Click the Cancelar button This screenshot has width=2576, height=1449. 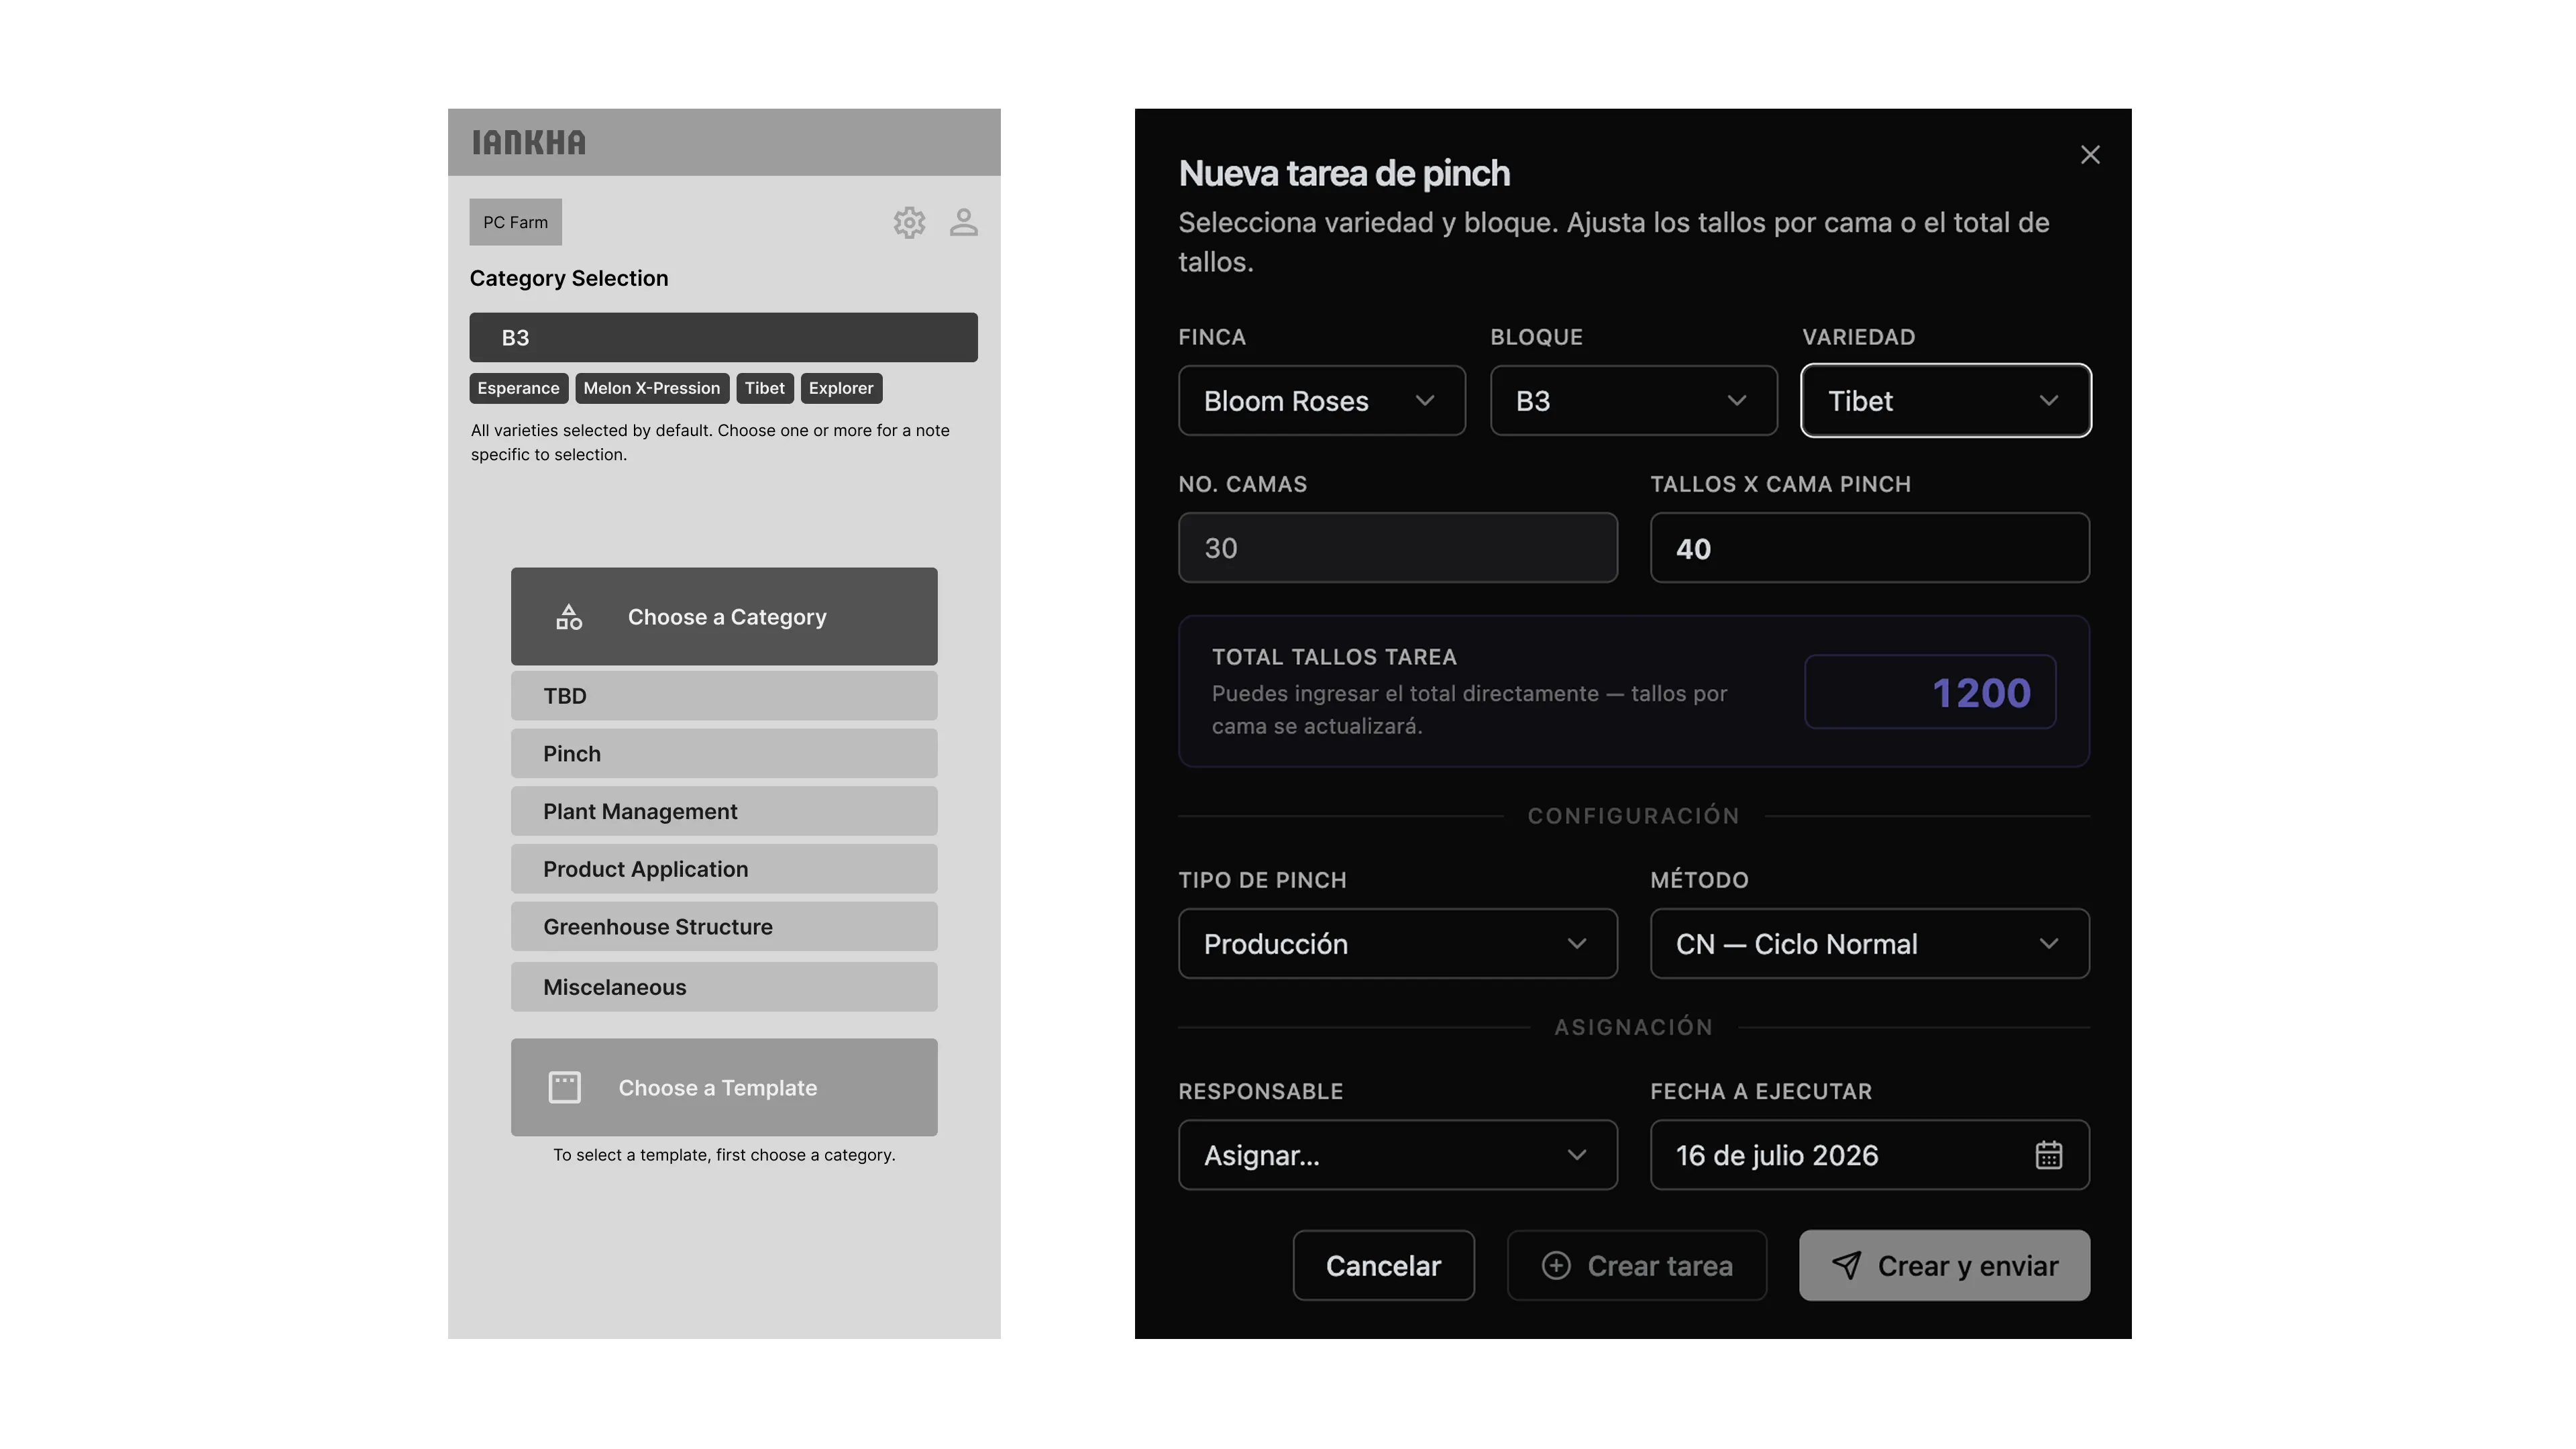tap(1384, 1265)
